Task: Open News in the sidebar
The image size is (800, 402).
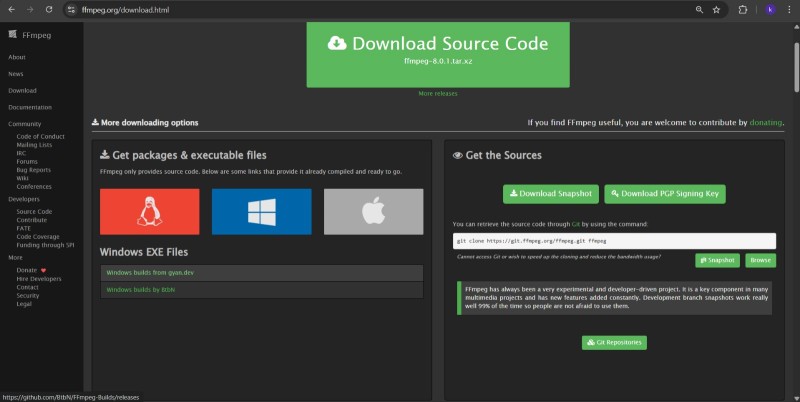Action: coord(16,74)
